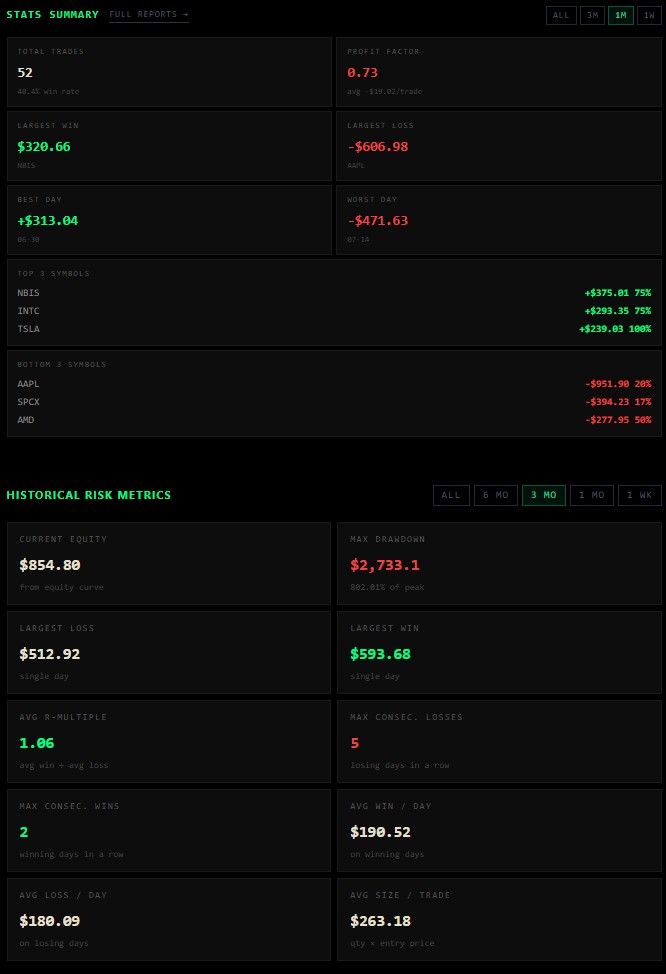Viewport: 666px width, 974px height.
Task: Click the Largest Loss amount -$606.98
Action: 378,147
